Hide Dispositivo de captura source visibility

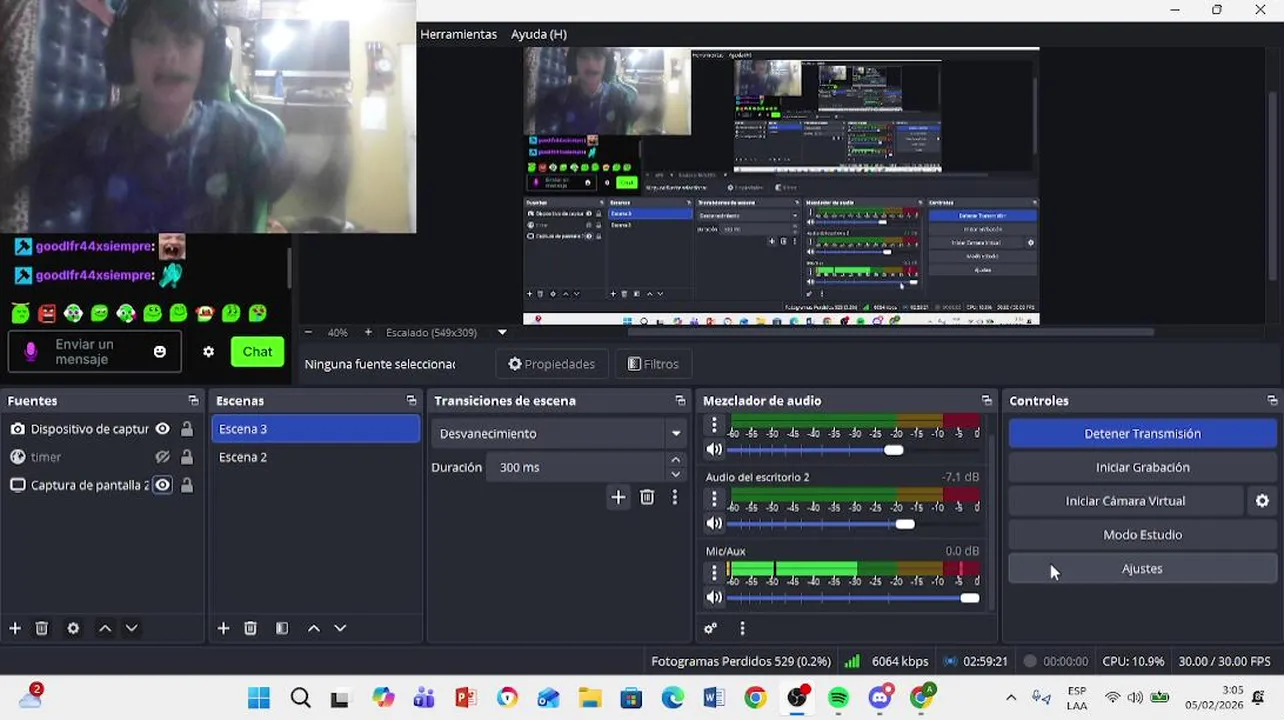[x=162, y=429]
